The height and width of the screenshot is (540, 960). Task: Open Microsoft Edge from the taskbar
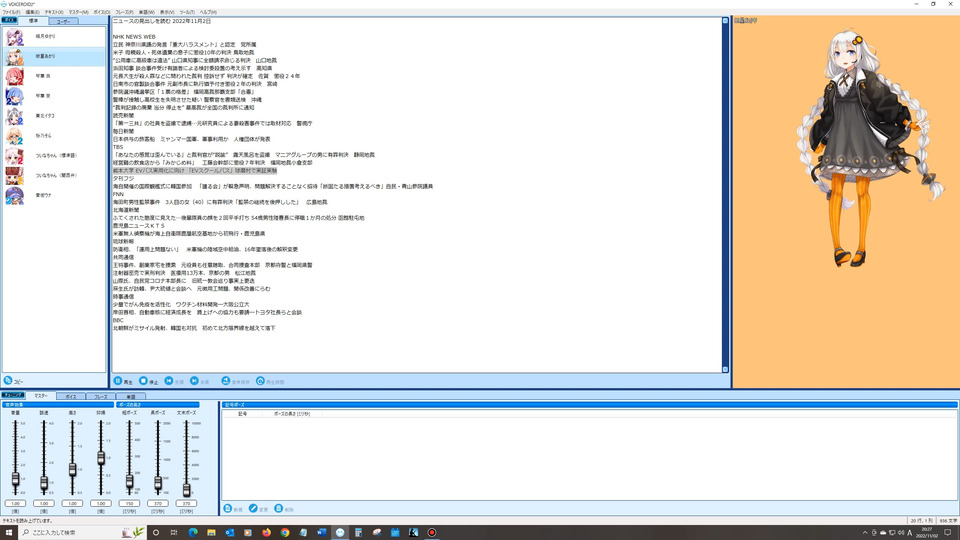(x=193, y=533)
